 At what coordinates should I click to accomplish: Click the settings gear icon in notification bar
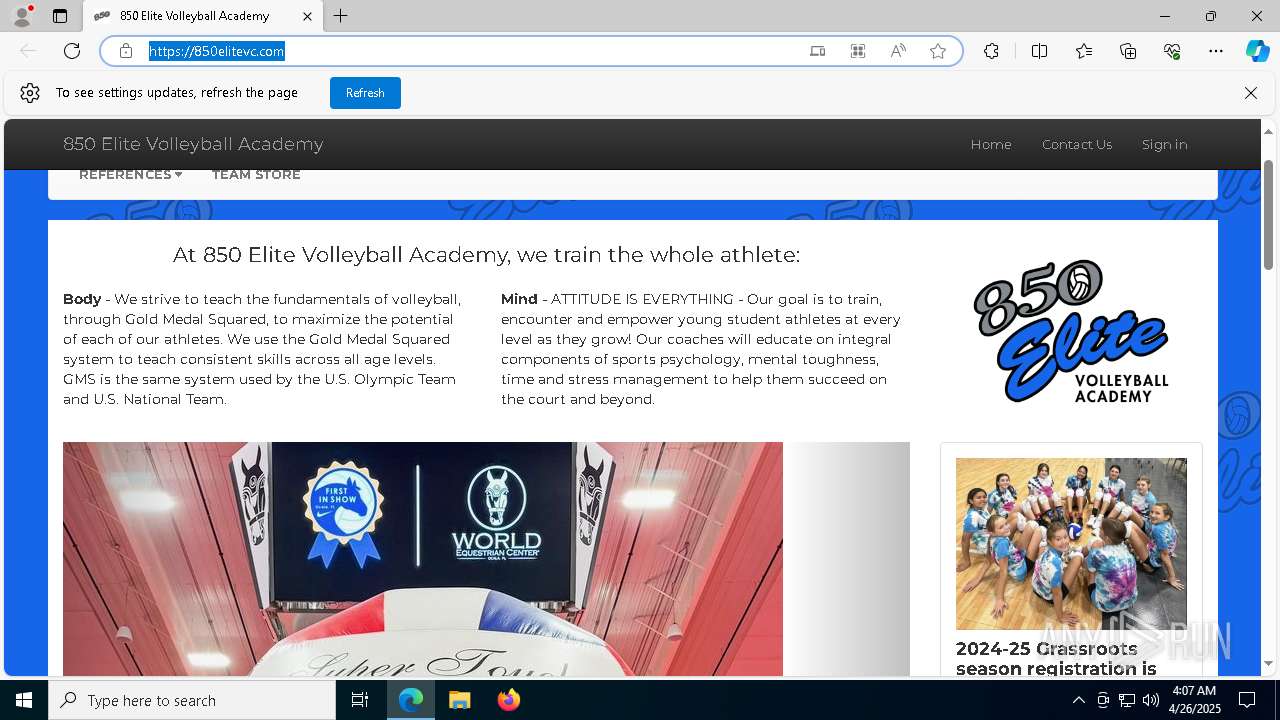point(30,93)
